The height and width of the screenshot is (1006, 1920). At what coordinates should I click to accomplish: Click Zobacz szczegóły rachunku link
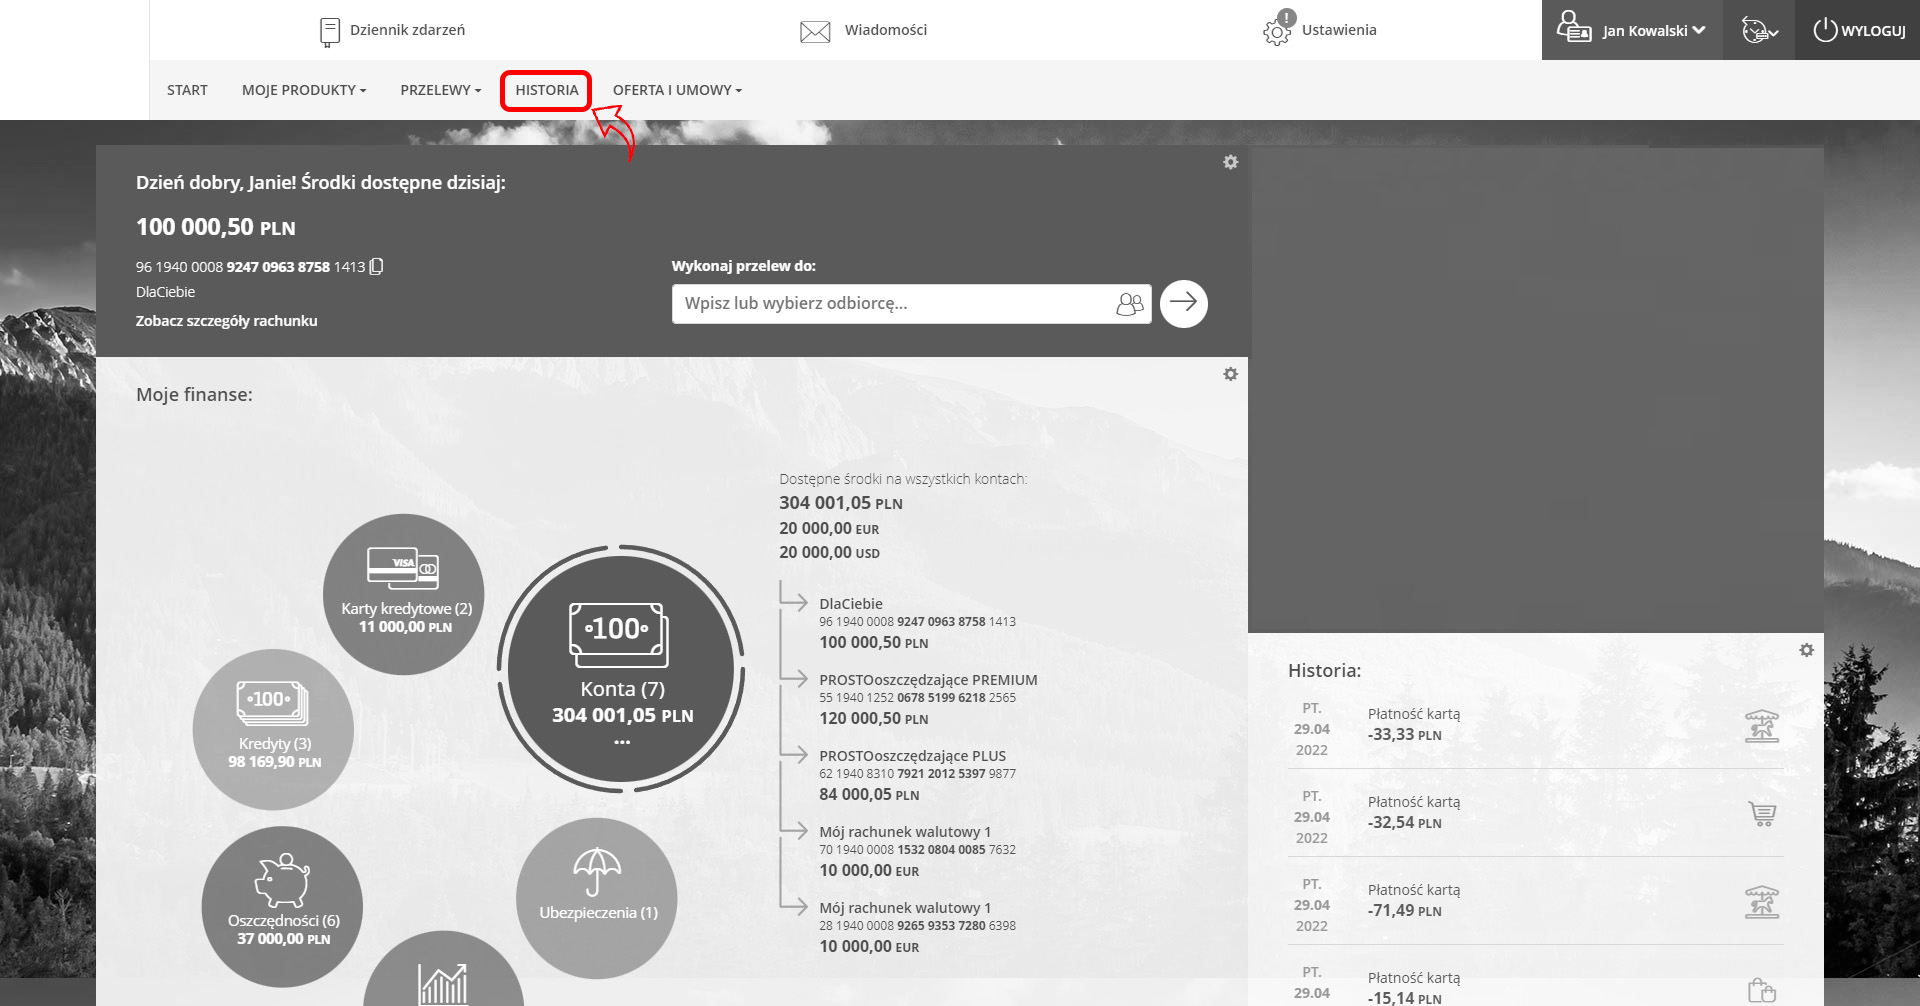point(227,321)
